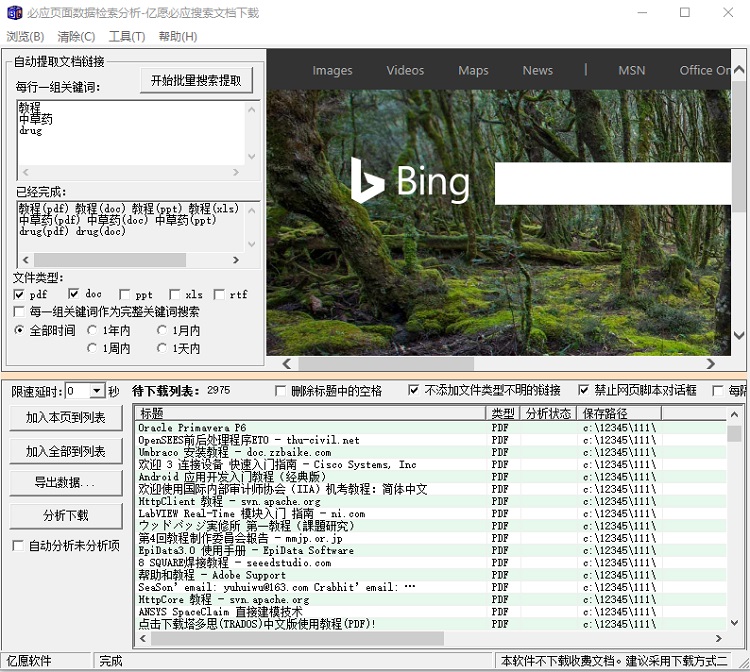The image size is (750, 672).
Task: Open Videos link in Bing header
Action: coord(405,70)
